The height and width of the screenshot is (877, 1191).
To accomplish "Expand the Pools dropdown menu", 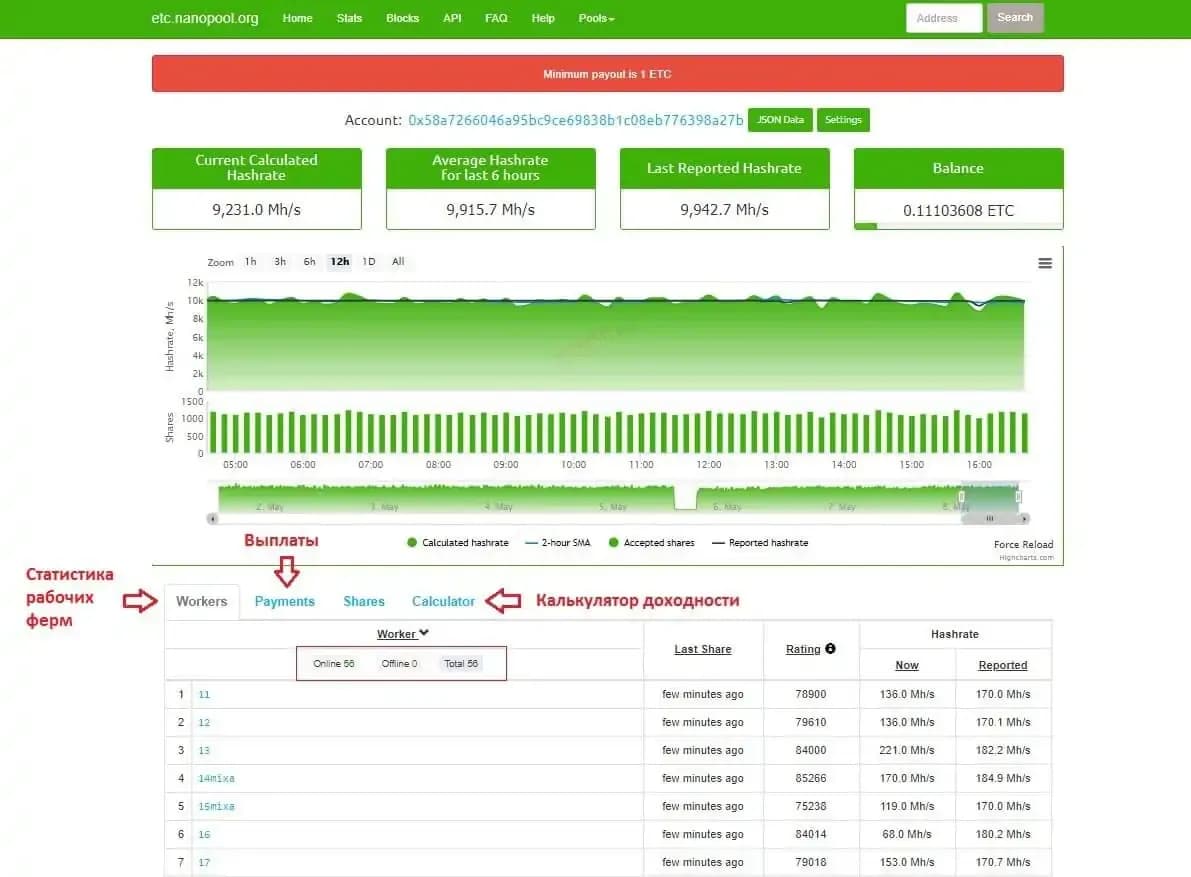I will tap(596, 18).
